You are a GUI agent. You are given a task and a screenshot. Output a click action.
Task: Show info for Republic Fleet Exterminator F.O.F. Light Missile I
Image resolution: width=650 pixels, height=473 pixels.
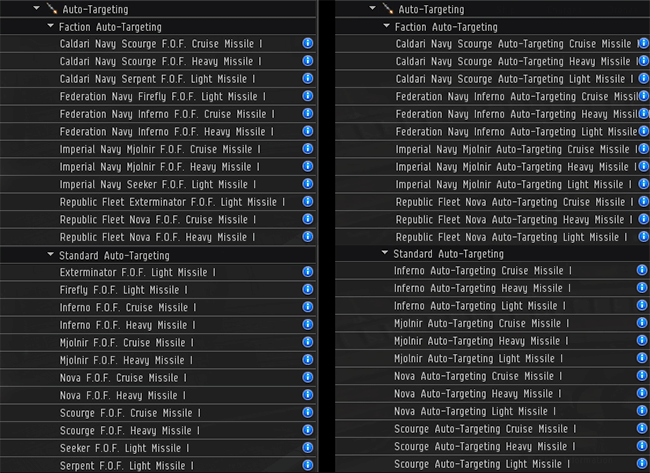pos(308,201)
